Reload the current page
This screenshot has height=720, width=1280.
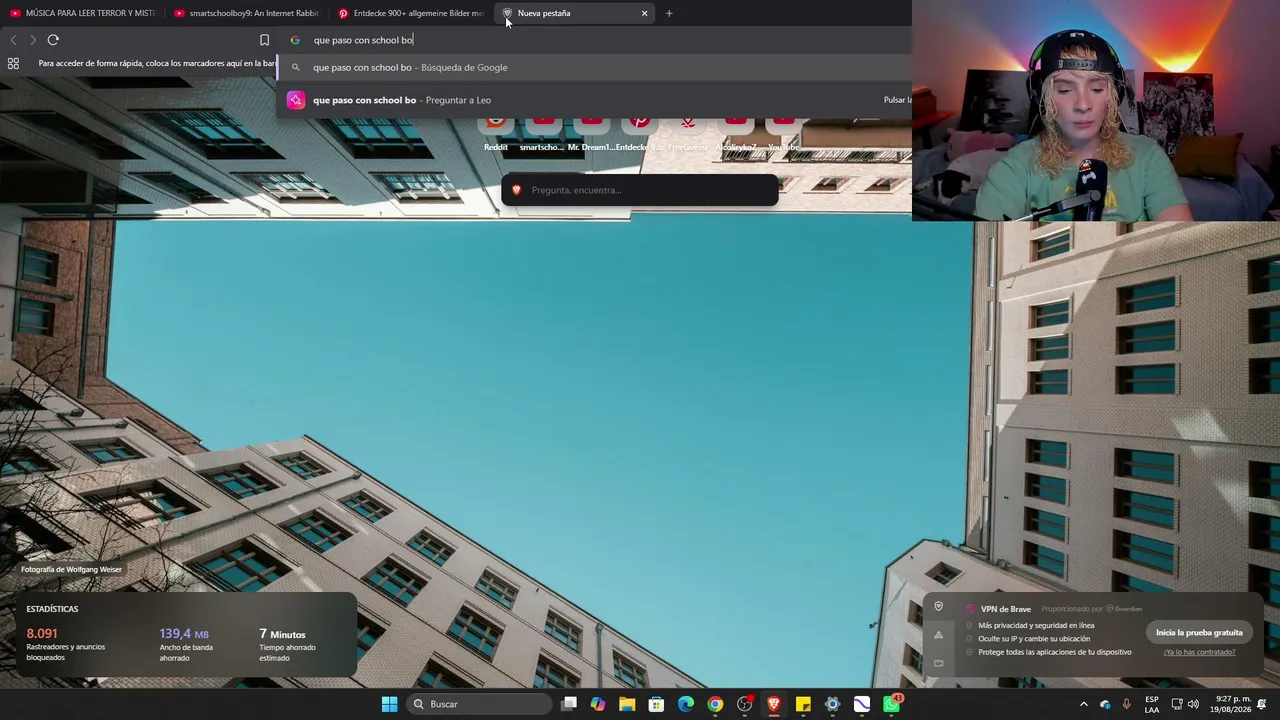tap(53, 40)
